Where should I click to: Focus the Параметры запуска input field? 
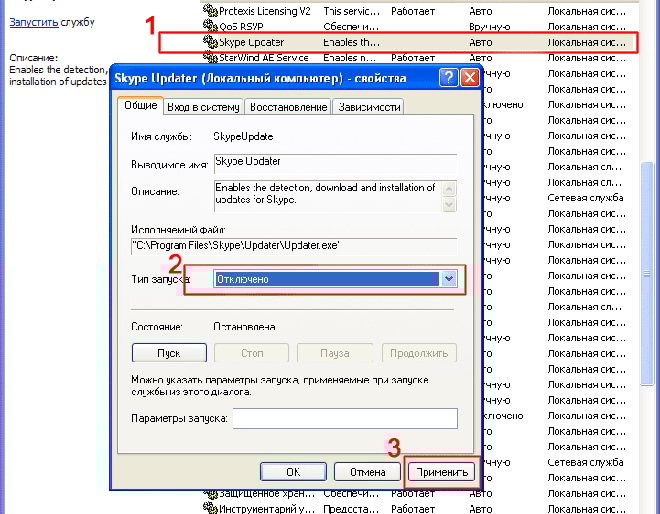344,418
